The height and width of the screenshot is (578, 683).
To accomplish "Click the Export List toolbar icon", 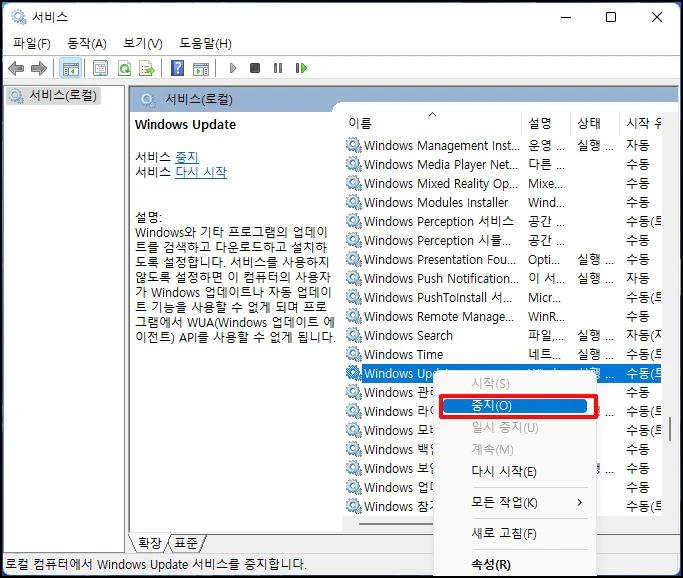I will pos(147,68).
